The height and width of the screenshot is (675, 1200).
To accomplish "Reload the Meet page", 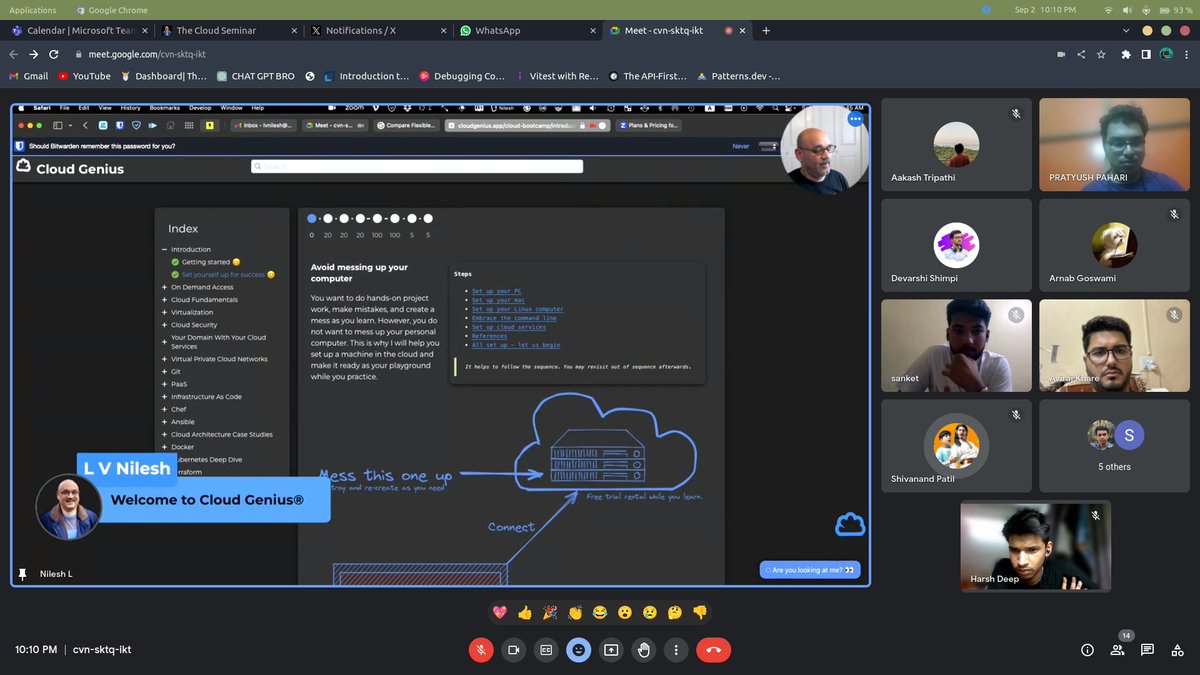I will (56, 54).
